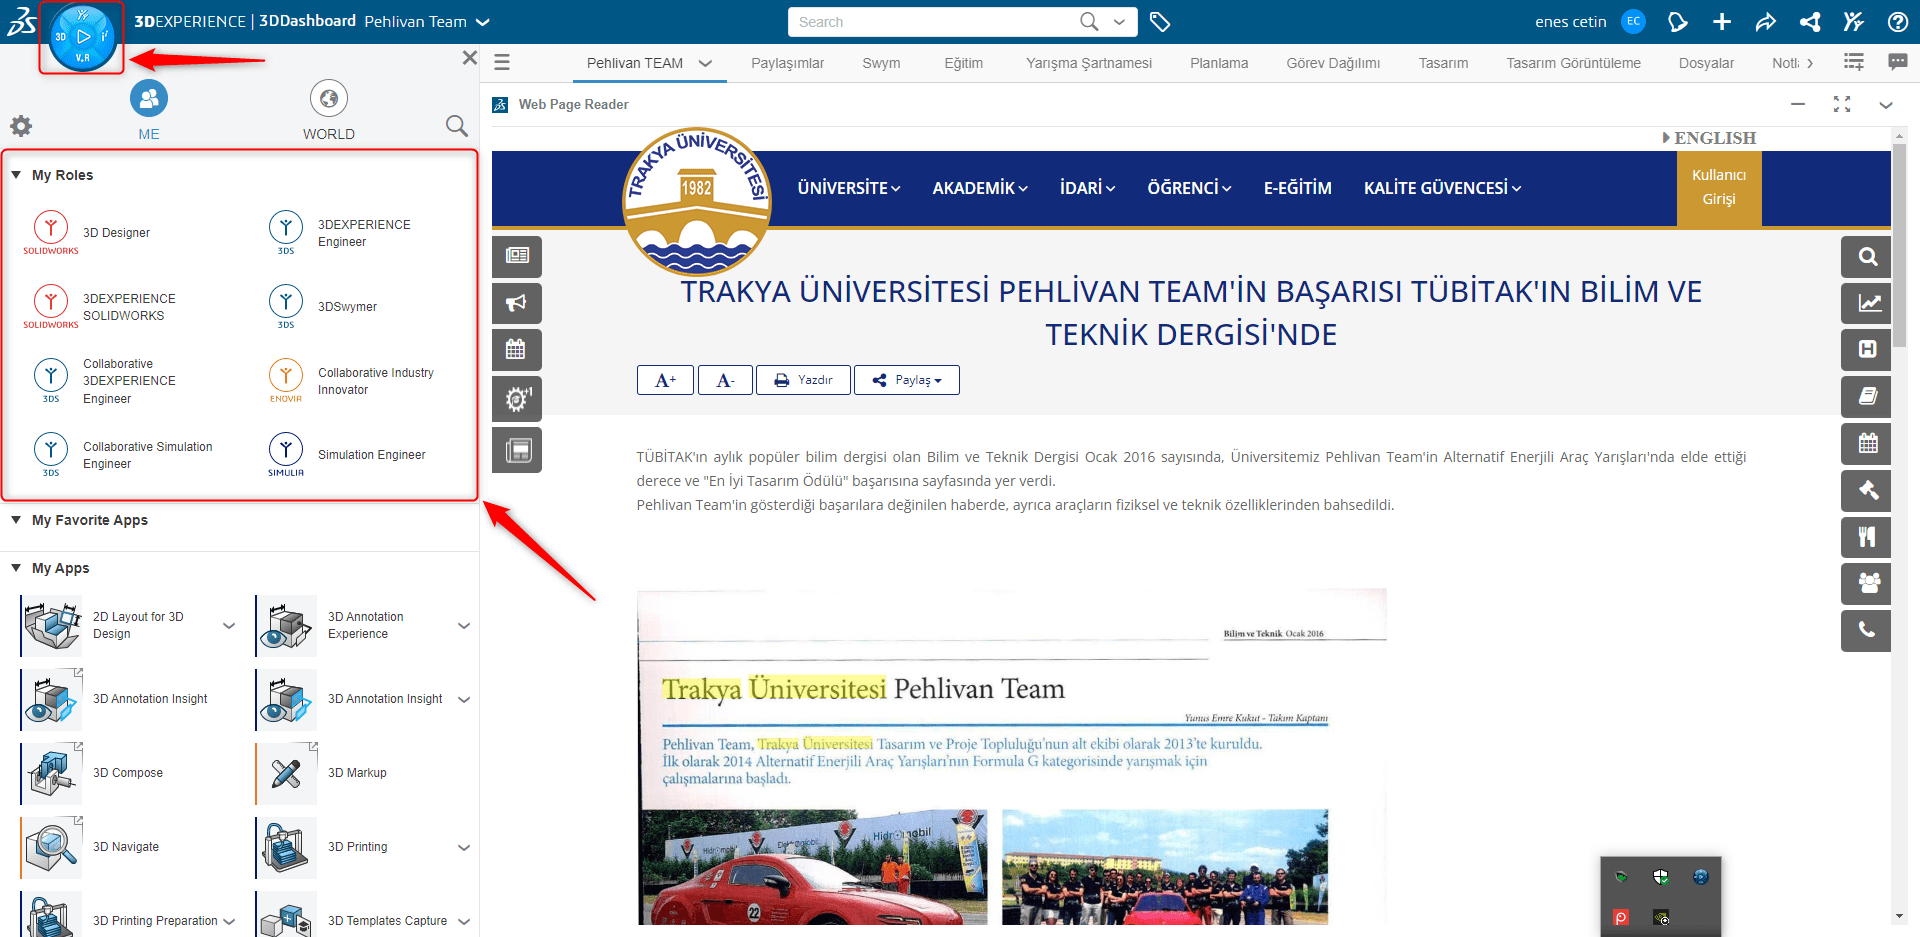
Task: Click the webpage right sidebar search icon
Action: coord(1866,257)
